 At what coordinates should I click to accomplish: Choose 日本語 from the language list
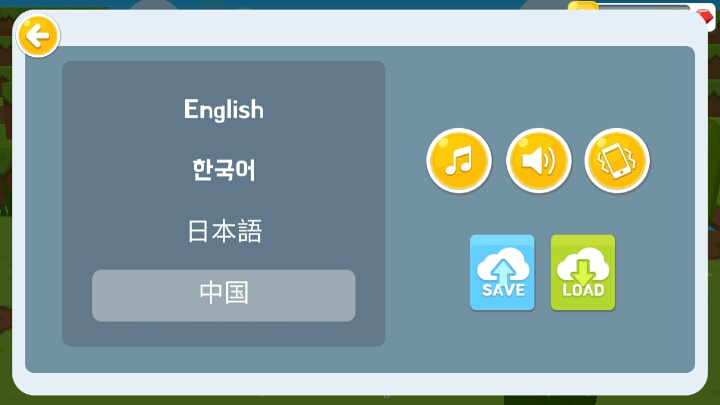[225, 231]
